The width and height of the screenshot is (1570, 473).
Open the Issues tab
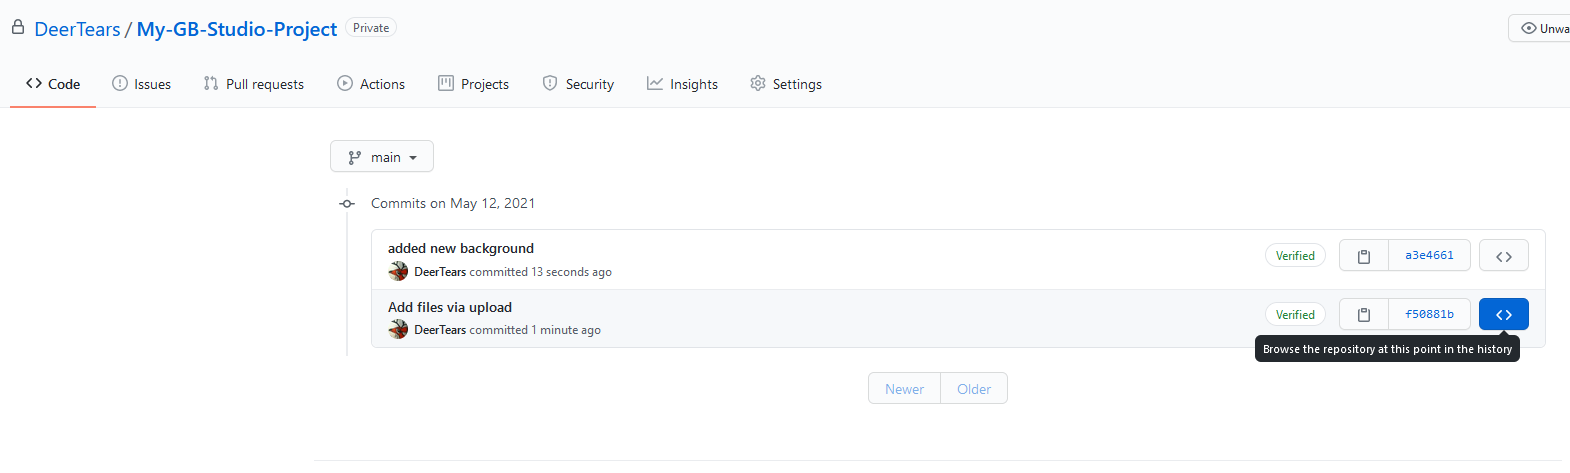(141, 84)
